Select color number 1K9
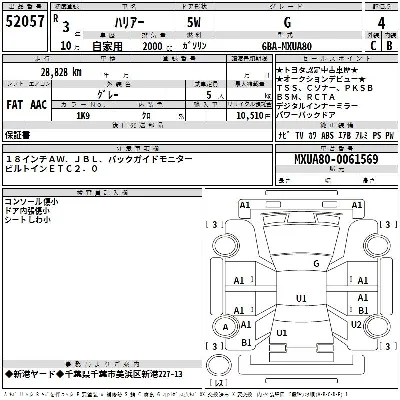400x400 pixels. coord(83,116)
